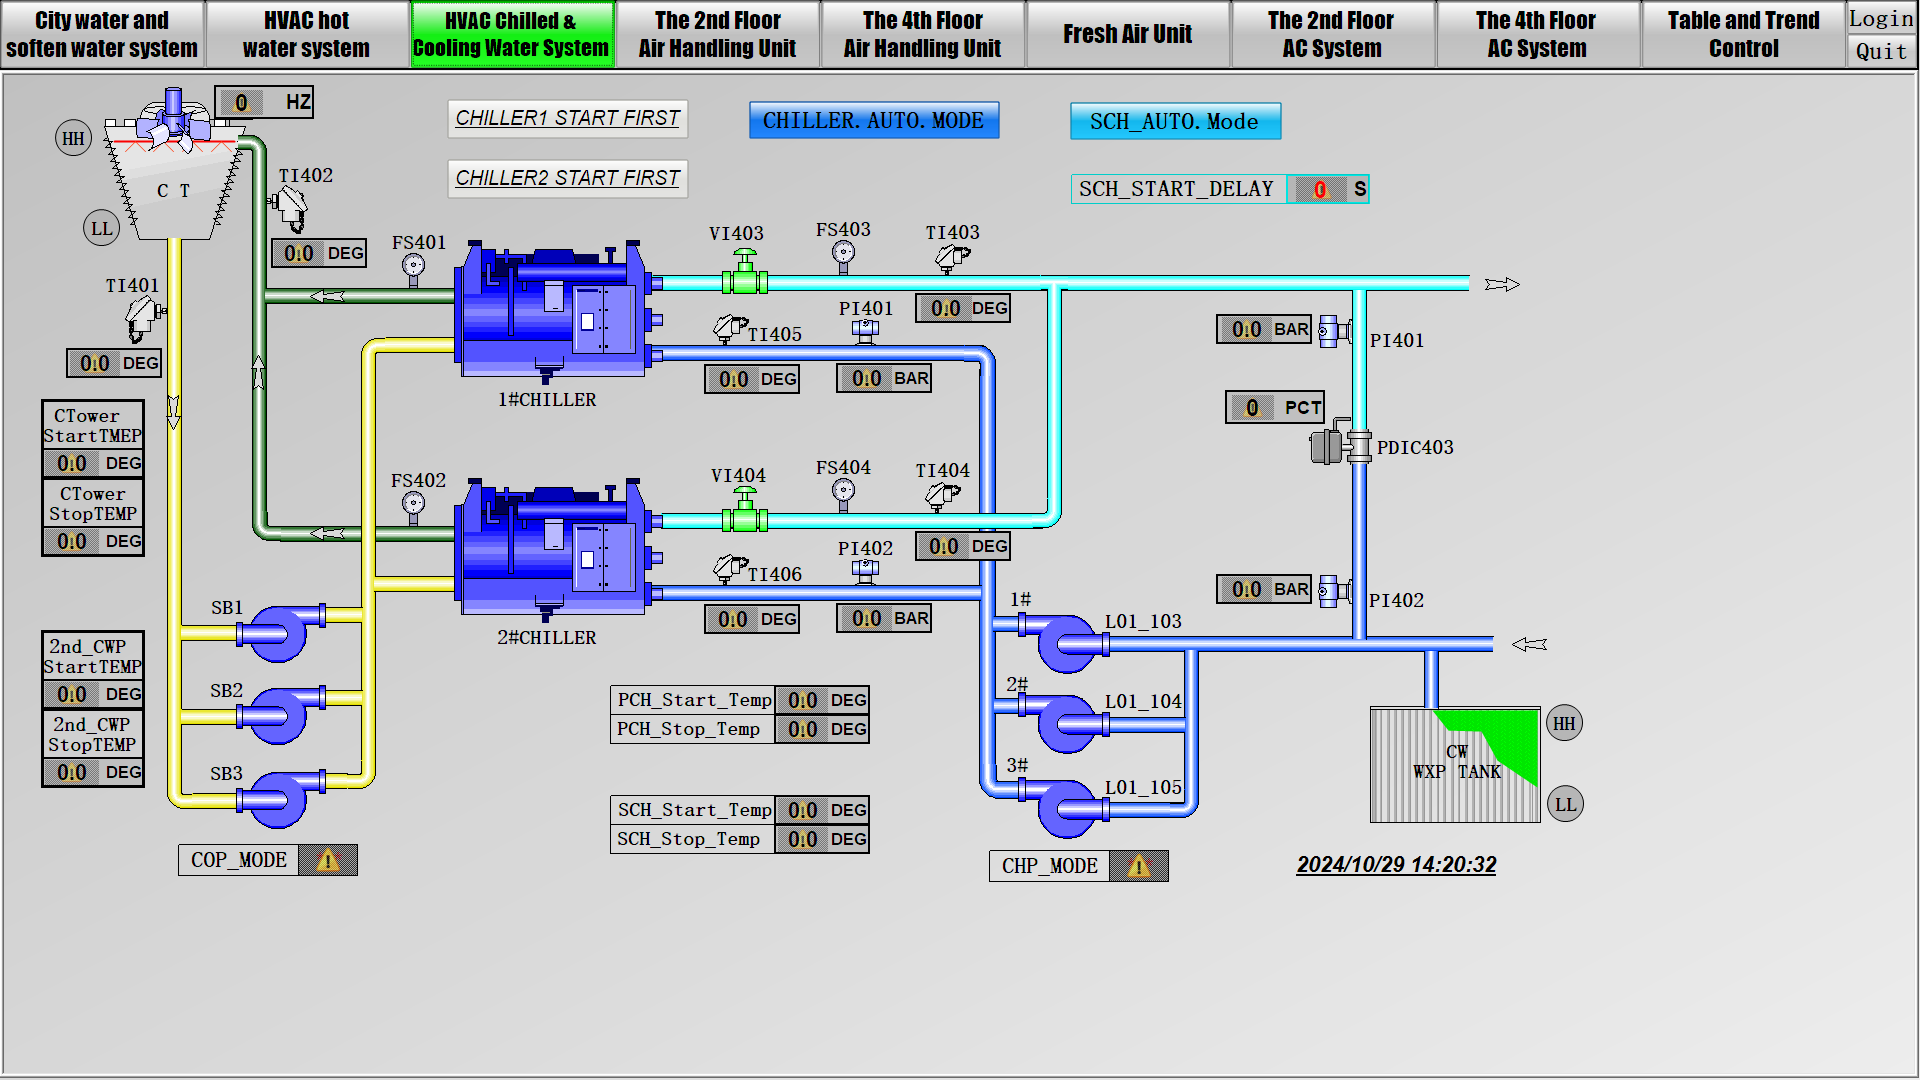Click the SCH_START_DELAY value field
The width and height of the screenshot is (1920, 1080).
(x=1319, y=189)
